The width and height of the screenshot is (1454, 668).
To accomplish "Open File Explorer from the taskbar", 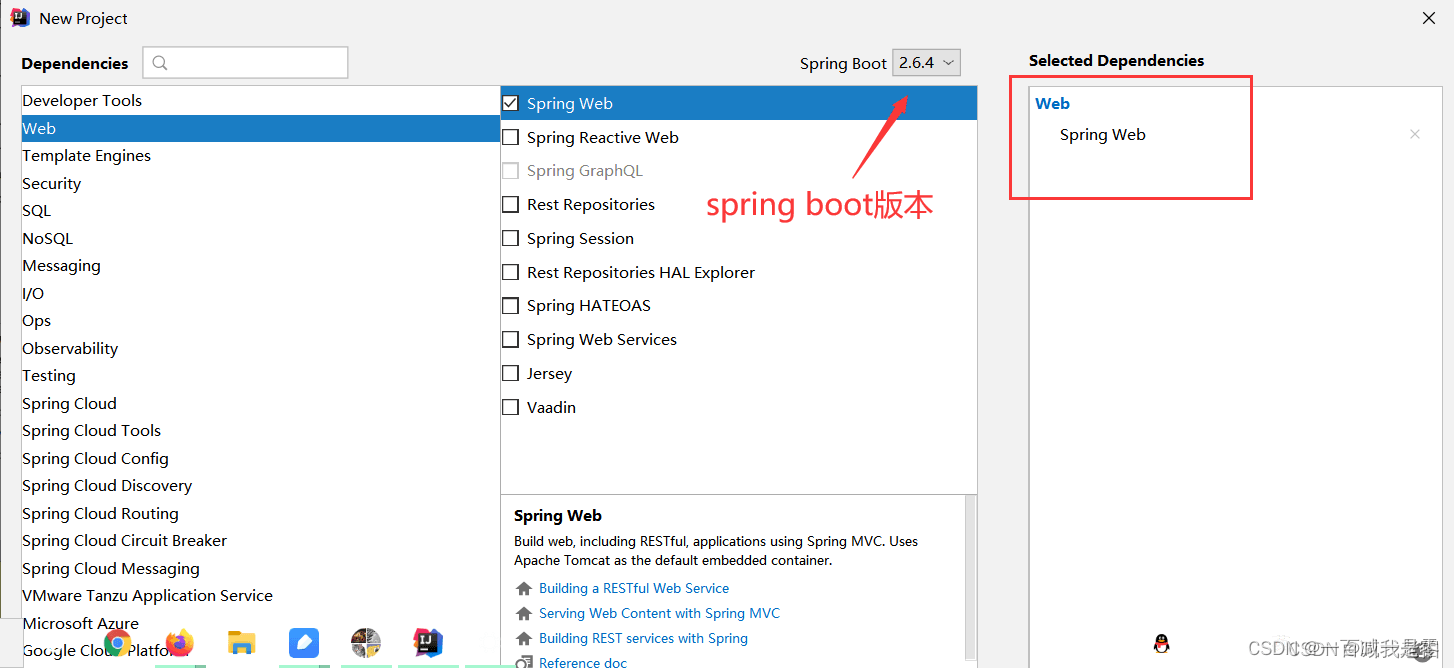I will pyautogui.click(x=242, y=642).
